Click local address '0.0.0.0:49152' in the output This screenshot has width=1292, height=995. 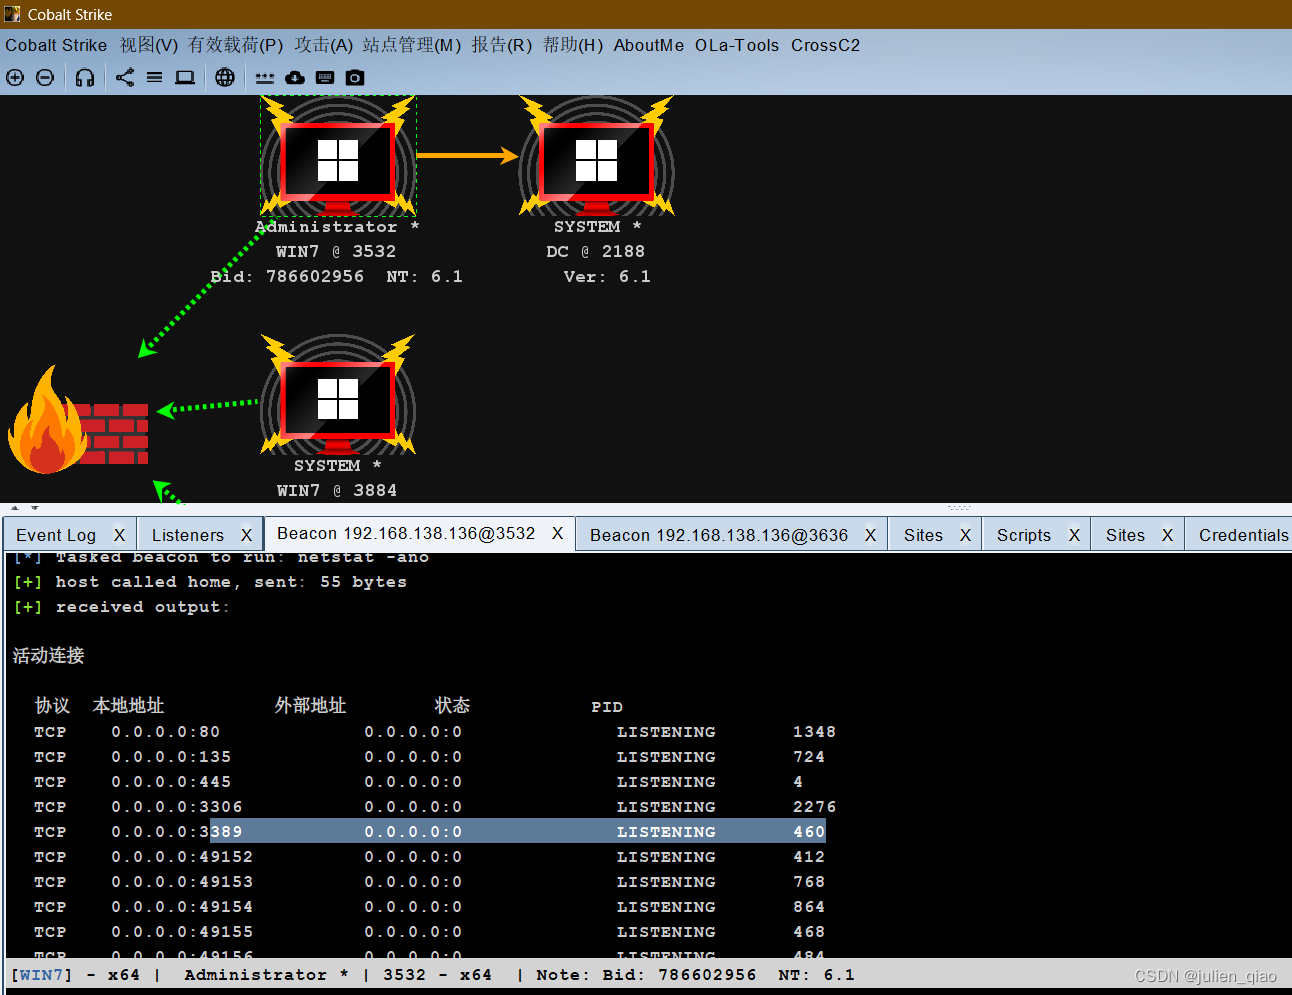coord(182,857)
